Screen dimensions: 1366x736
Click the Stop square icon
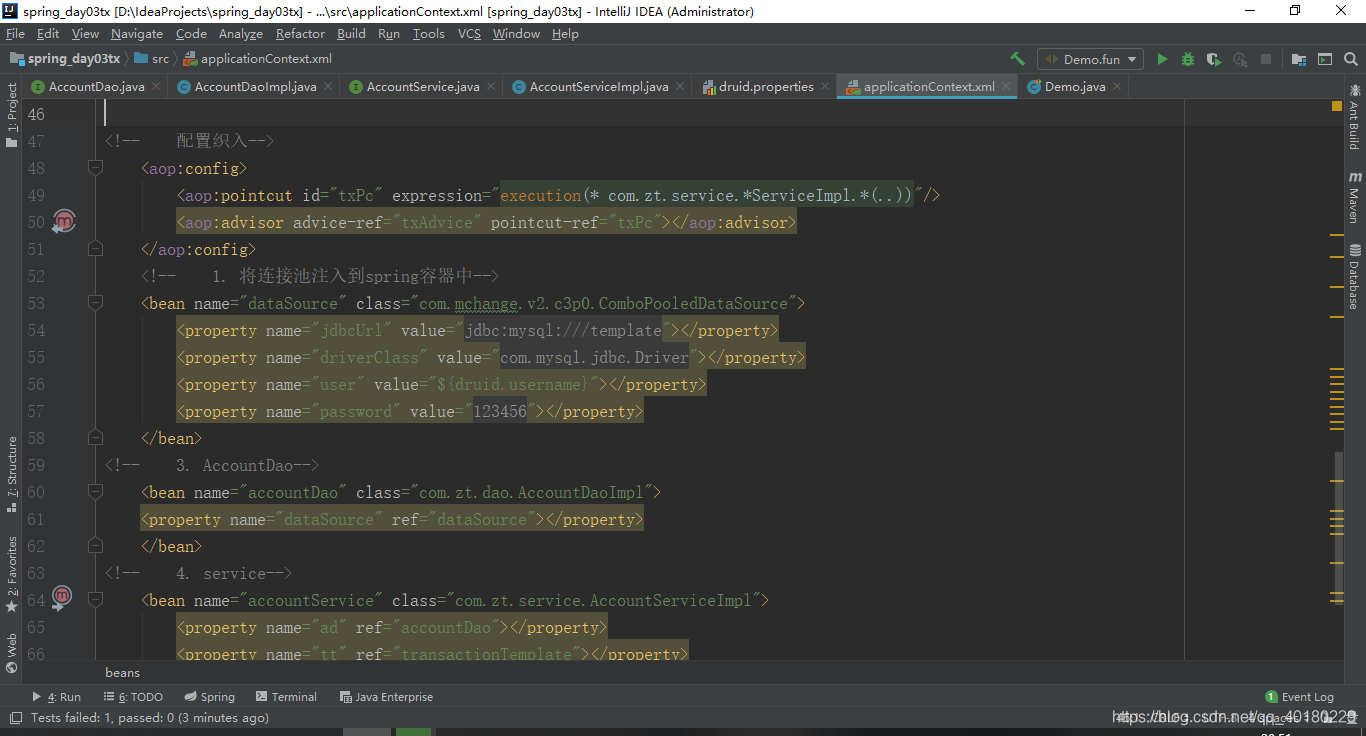[x=1265, y=59]
